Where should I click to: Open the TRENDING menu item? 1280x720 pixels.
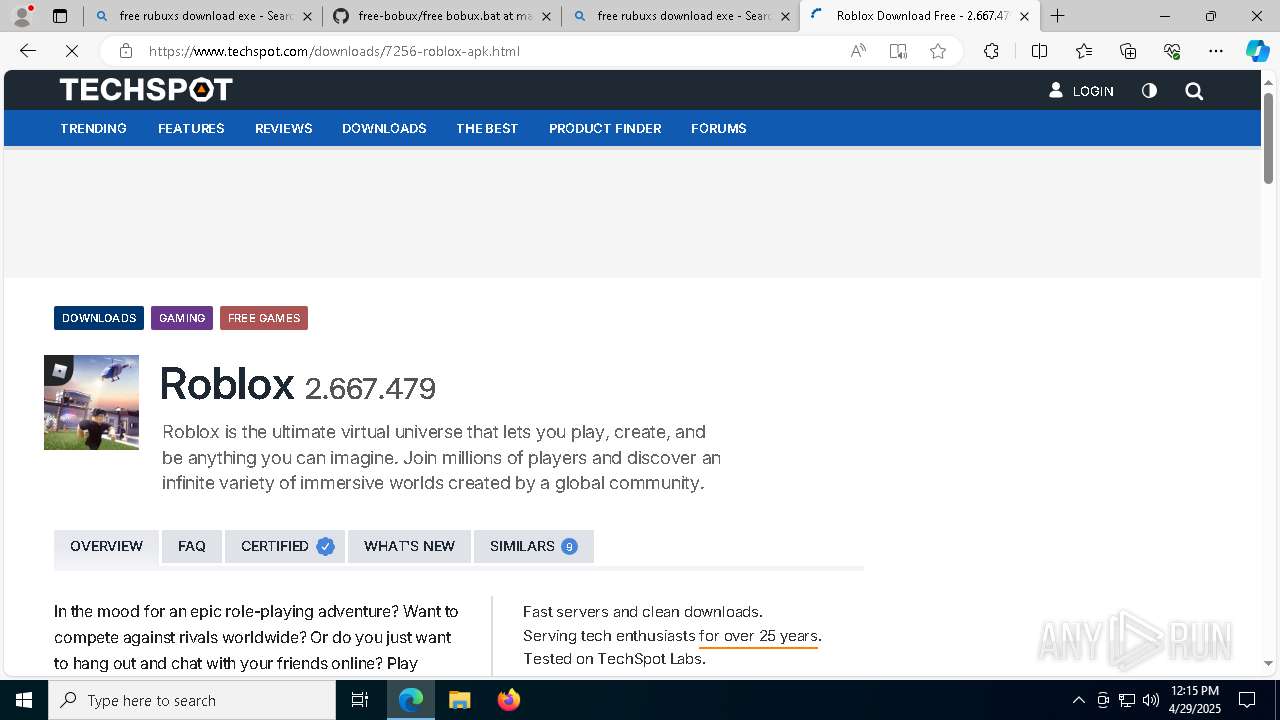pyautogui.click(x=93, y=128)
